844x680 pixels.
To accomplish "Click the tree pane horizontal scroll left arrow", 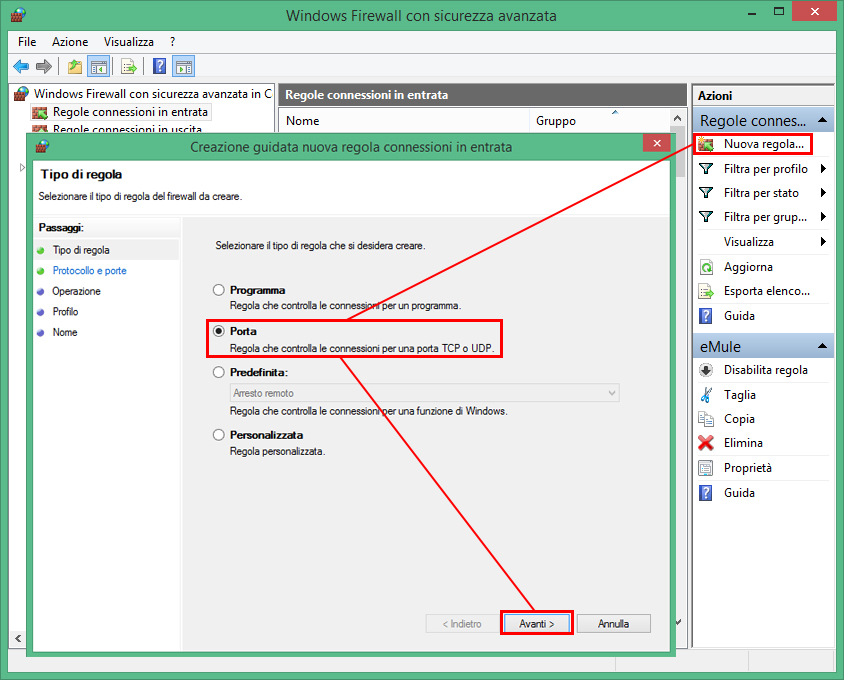I will [x=18, y=639].
